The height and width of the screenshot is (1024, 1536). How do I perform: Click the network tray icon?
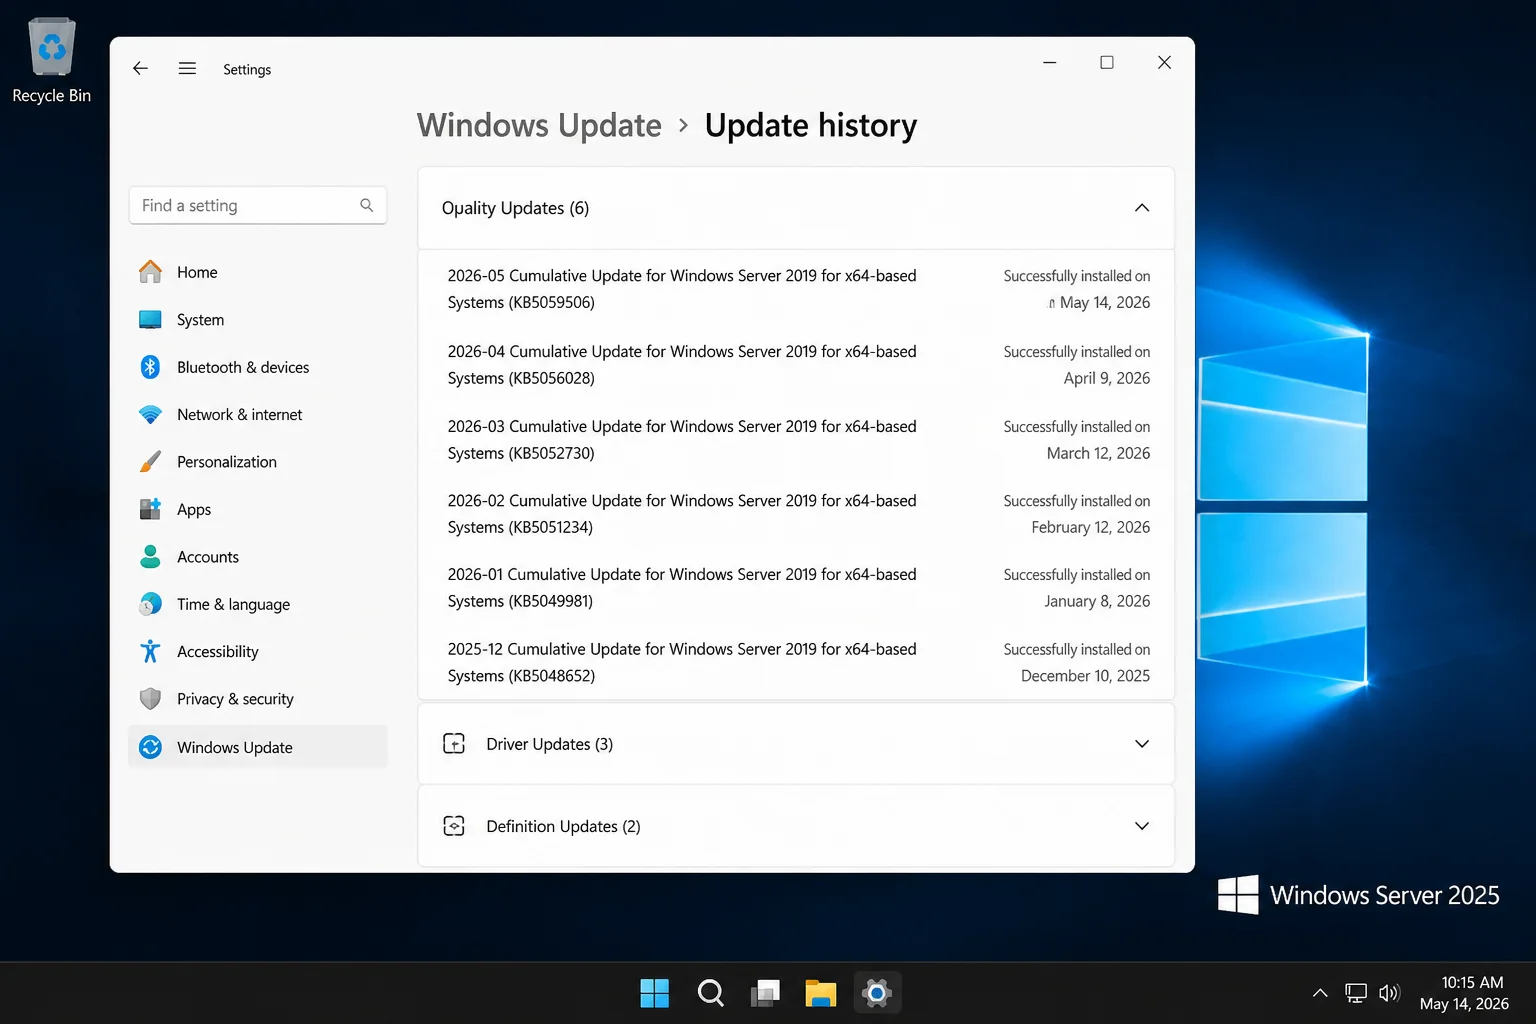[x=1356, y=993]
